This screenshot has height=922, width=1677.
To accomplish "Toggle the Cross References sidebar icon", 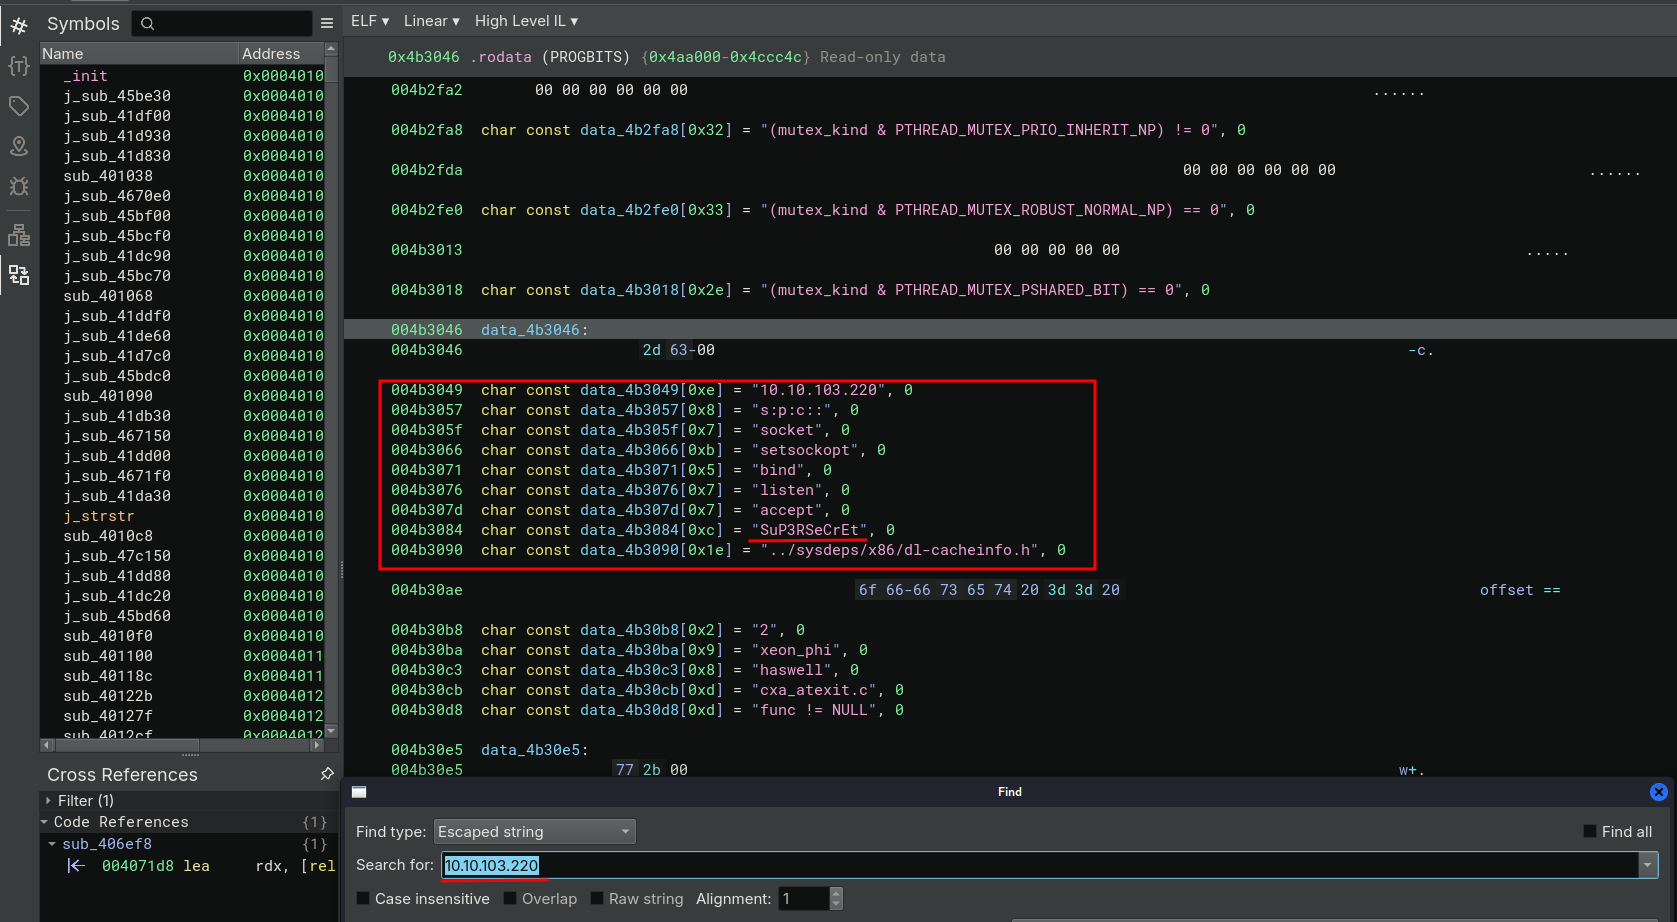I will click(x=19, y=275).
